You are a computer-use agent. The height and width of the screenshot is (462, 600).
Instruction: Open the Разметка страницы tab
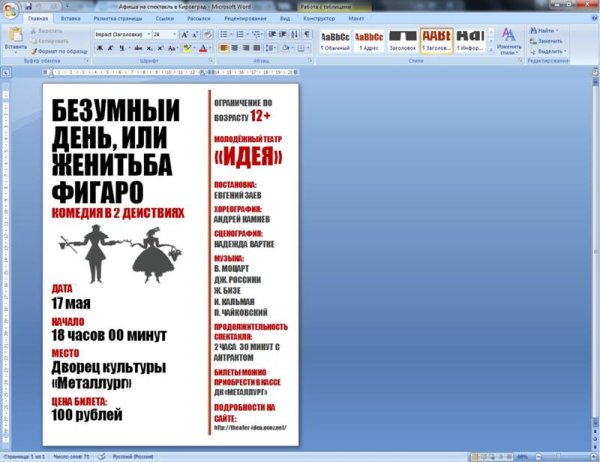click(x=118, y=18)
